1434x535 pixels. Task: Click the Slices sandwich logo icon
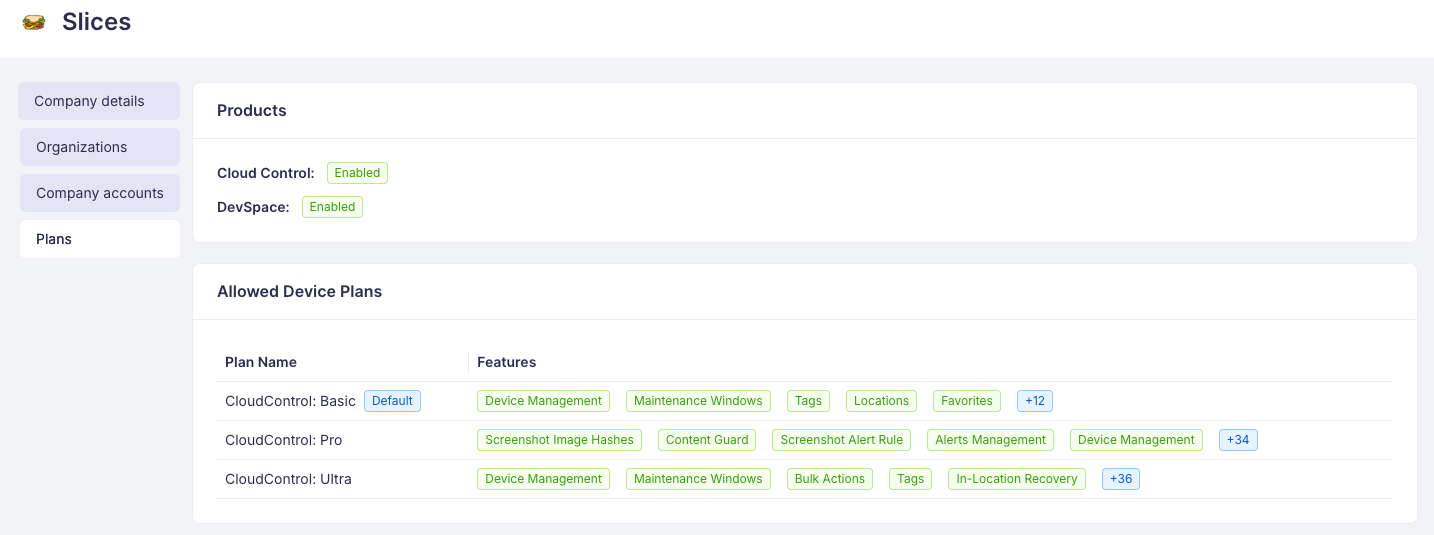[x=34, y=22]
